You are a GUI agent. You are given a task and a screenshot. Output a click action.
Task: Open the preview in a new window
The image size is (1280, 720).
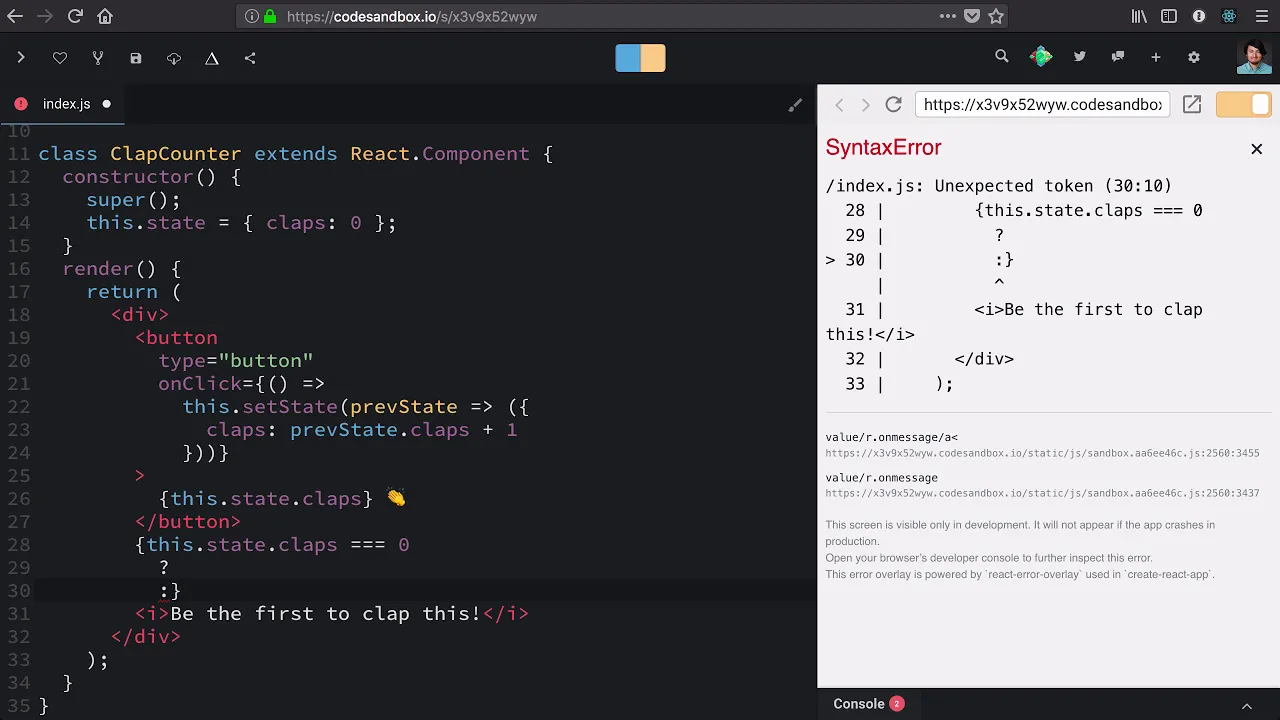(x=1192, y=104)
